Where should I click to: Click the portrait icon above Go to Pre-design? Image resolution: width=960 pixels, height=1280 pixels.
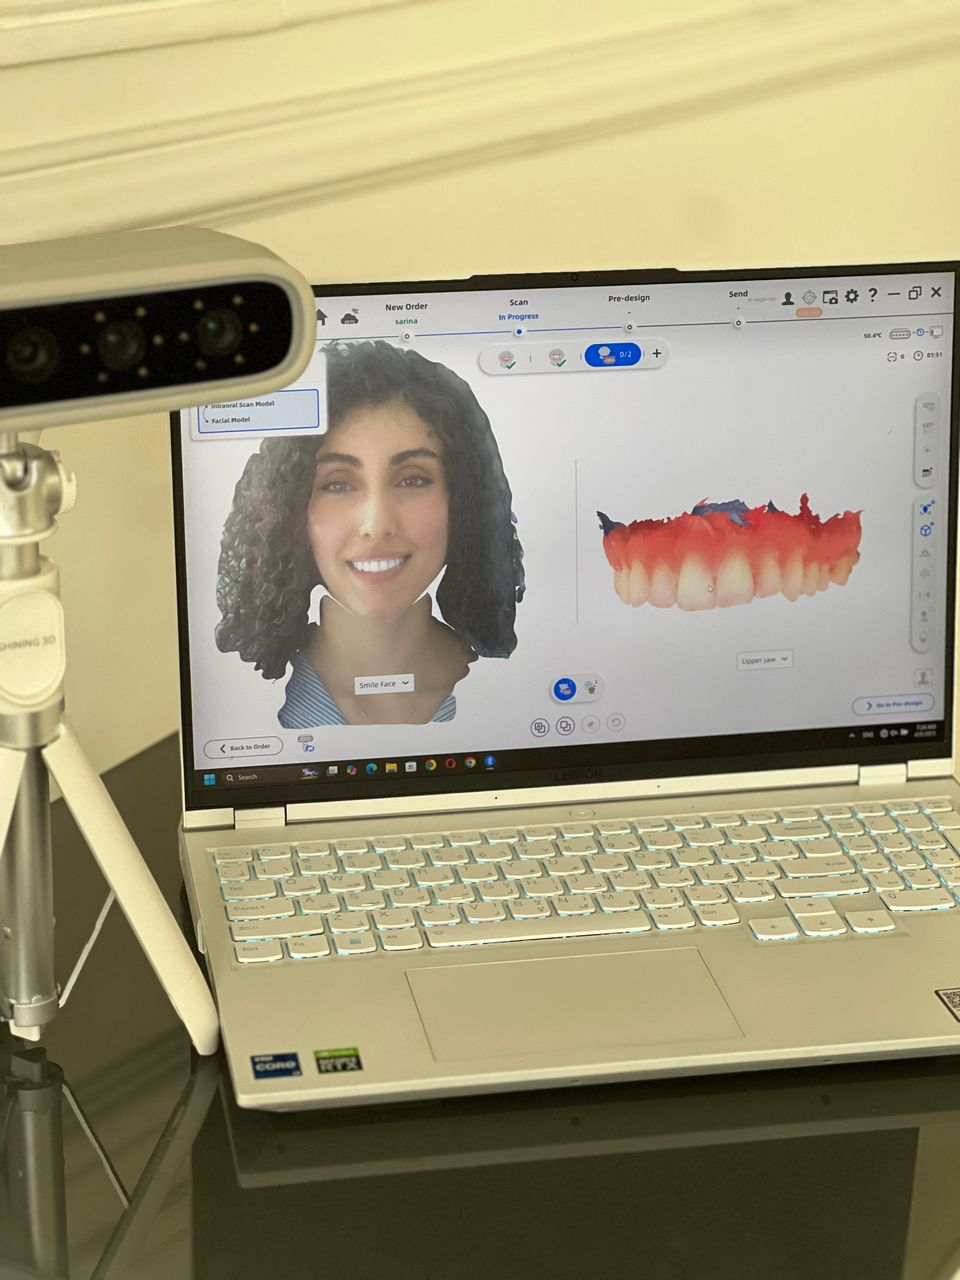tap(923, 677)
